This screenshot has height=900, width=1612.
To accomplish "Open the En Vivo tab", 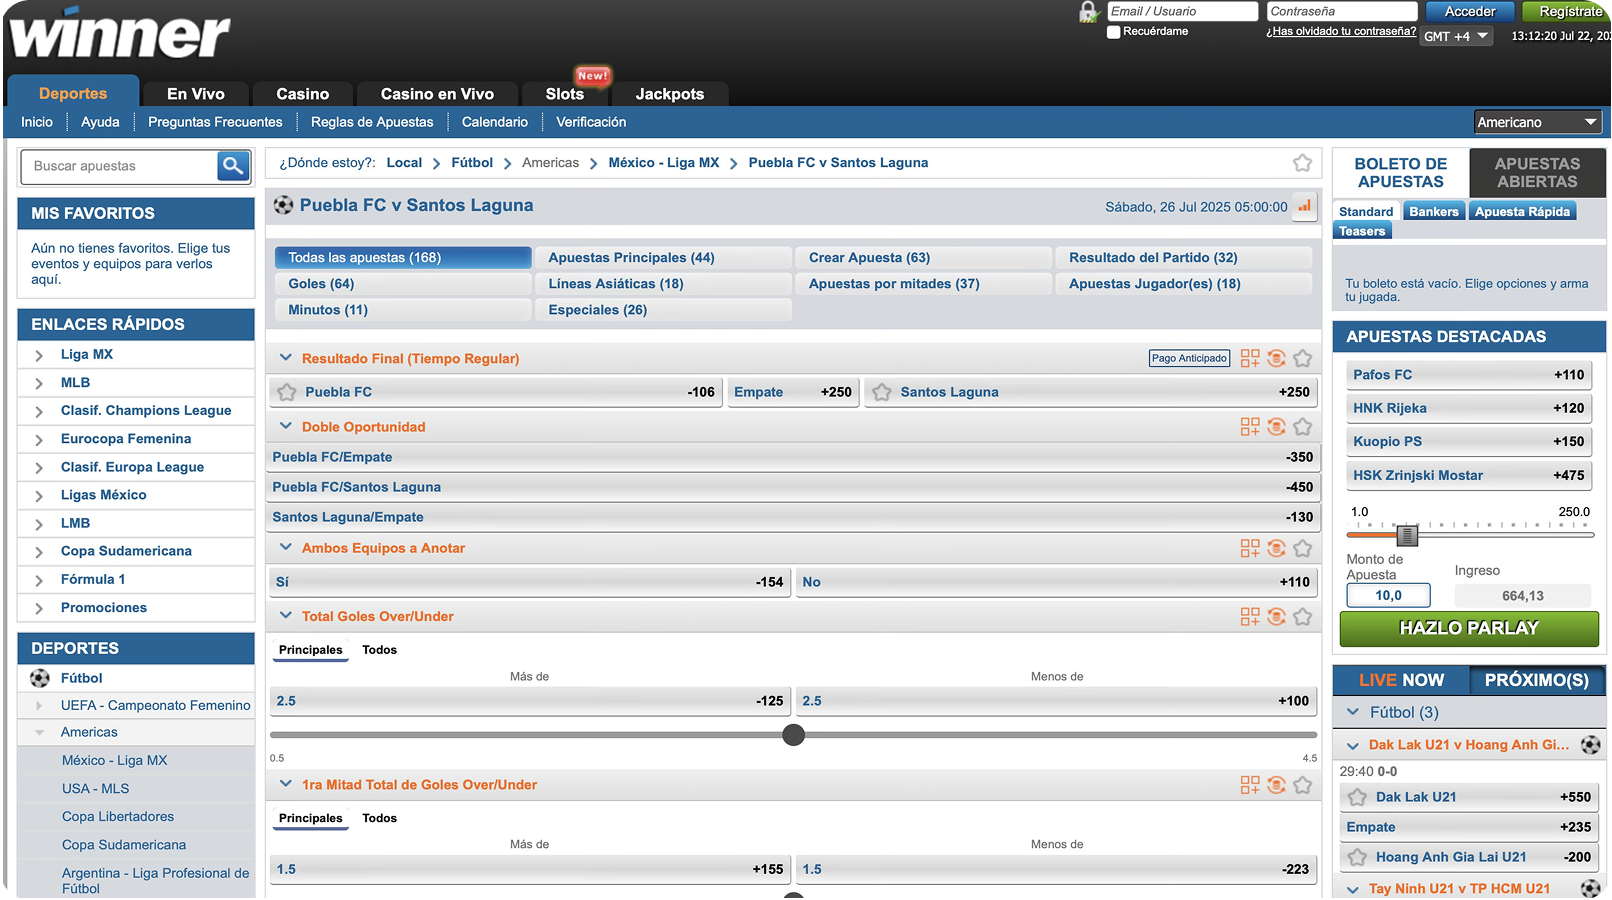I will (x=196, y=94).
